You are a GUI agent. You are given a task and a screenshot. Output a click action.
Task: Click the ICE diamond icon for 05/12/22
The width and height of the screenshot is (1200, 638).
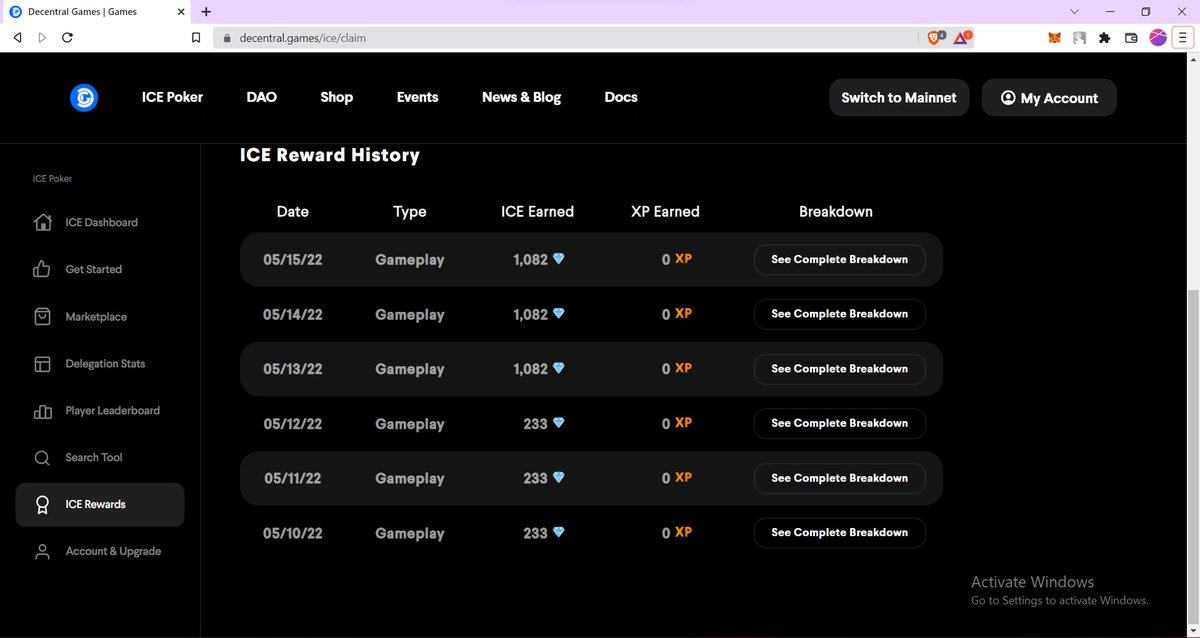(x=559, y=423)
